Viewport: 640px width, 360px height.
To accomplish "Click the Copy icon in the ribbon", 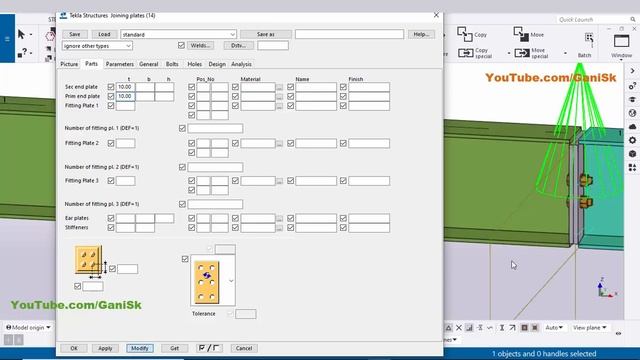I will (x=464, y=34).
